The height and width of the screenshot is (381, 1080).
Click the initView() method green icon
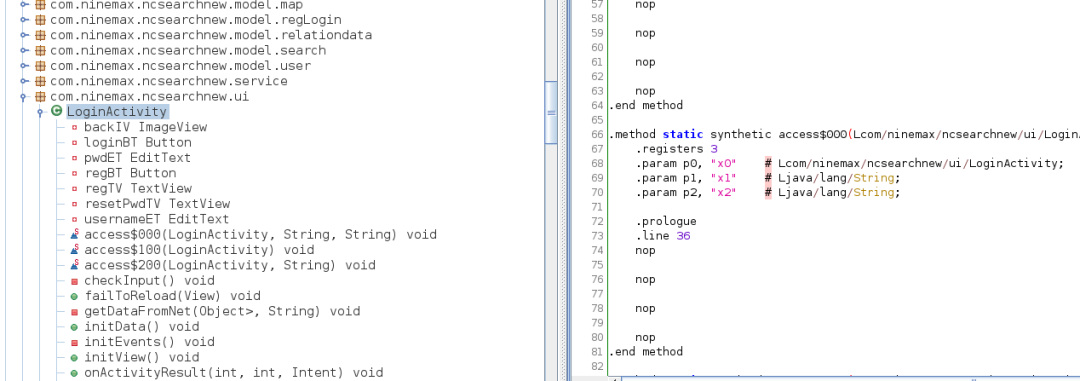74,358
